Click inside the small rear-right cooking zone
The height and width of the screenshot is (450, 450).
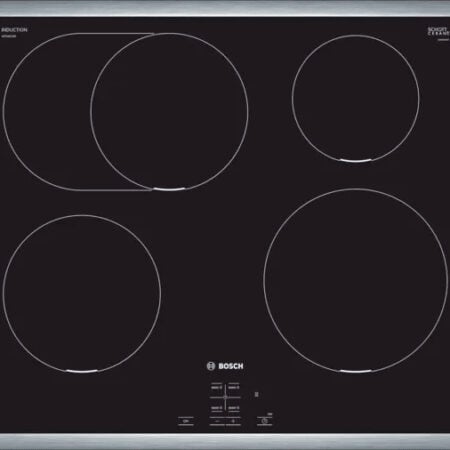(356, 99)
